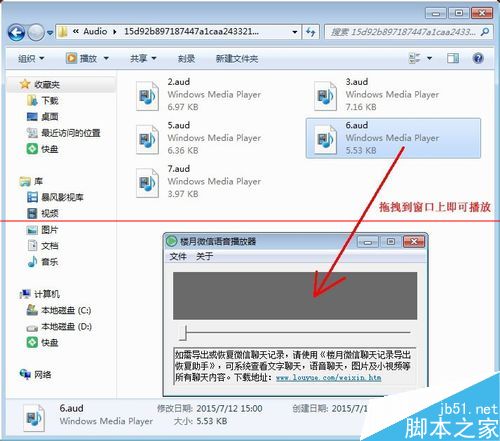
Task: Open the 播放 dropdown arrow
Action: tap(106, 59)
